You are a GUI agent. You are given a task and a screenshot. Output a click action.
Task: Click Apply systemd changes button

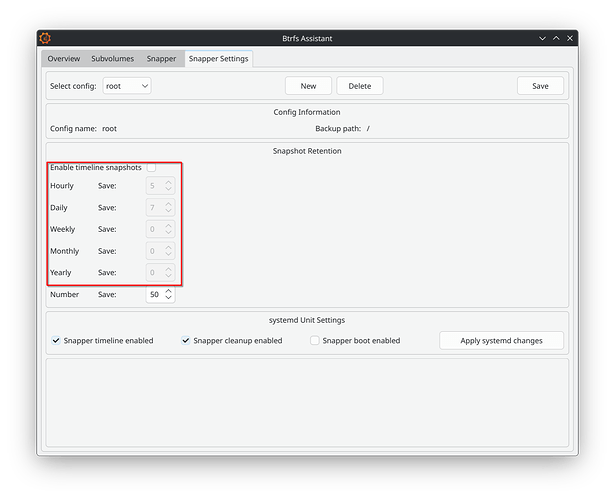501,340
